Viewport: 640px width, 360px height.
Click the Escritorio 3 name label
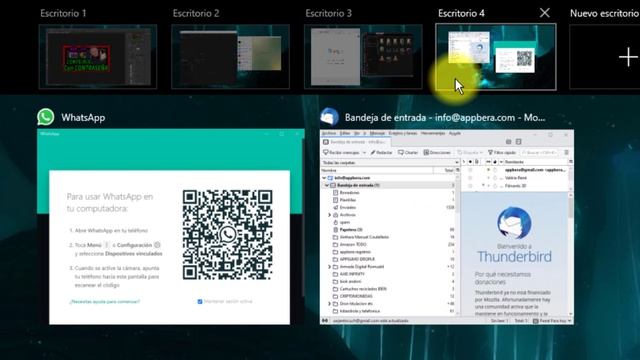[329, 13]
